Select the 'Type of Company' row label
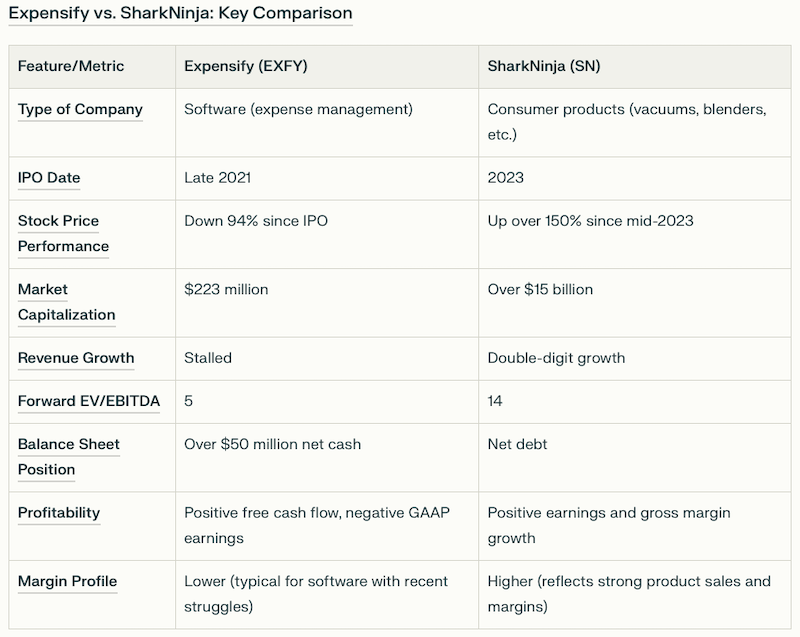 [x=80, y=109]
